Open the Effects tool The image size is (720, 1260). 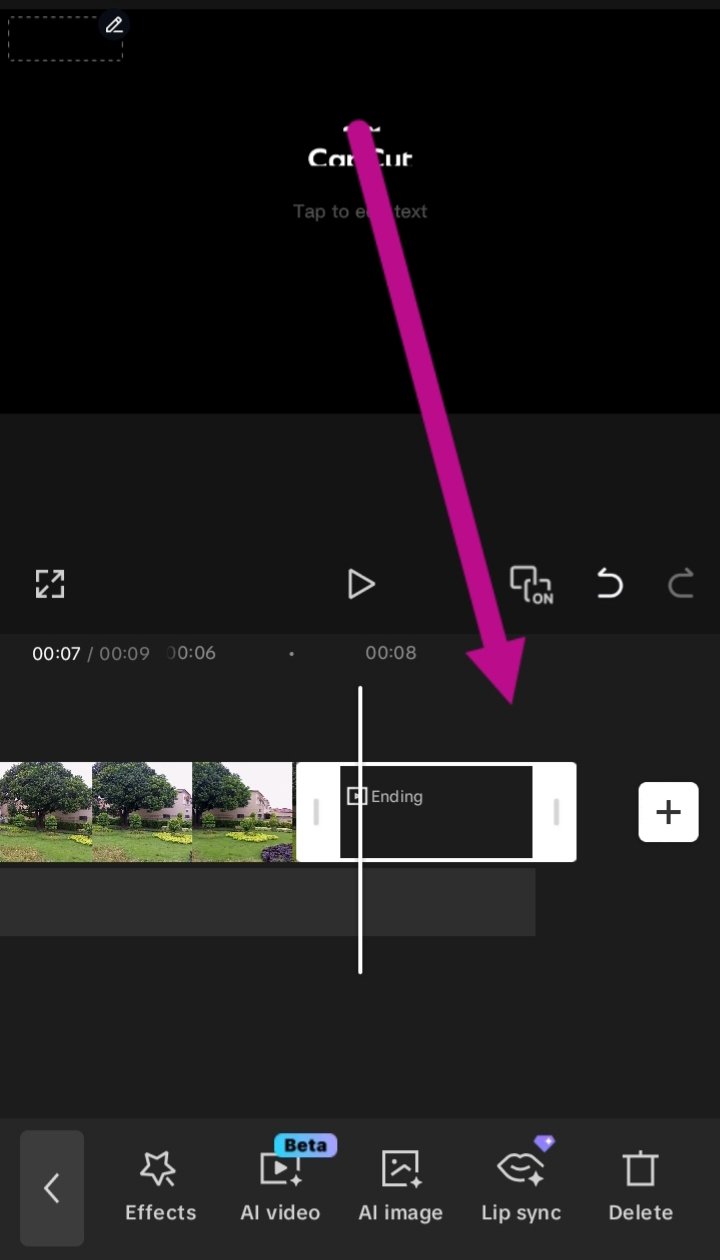[x=160, y=1187]
